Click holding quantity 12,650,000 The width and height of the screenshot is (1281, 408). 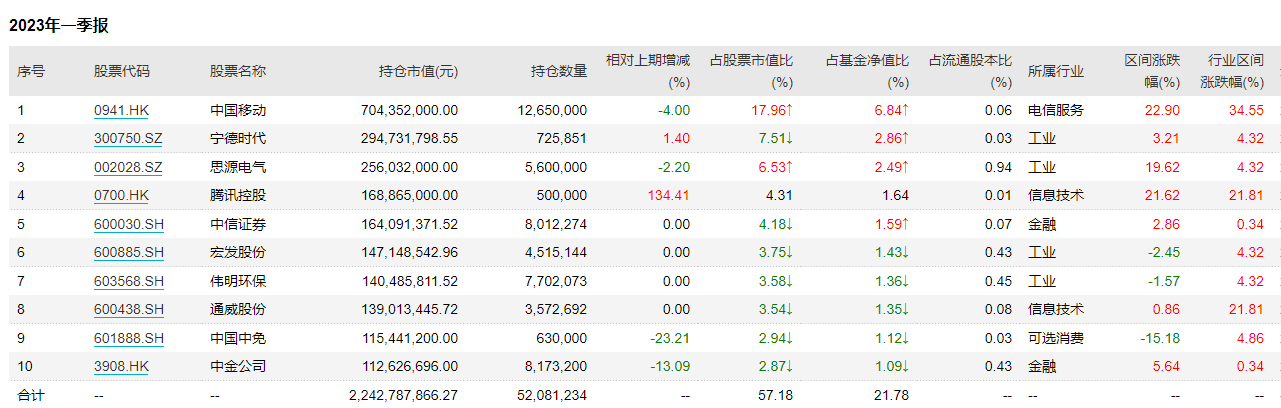point(553,110)
